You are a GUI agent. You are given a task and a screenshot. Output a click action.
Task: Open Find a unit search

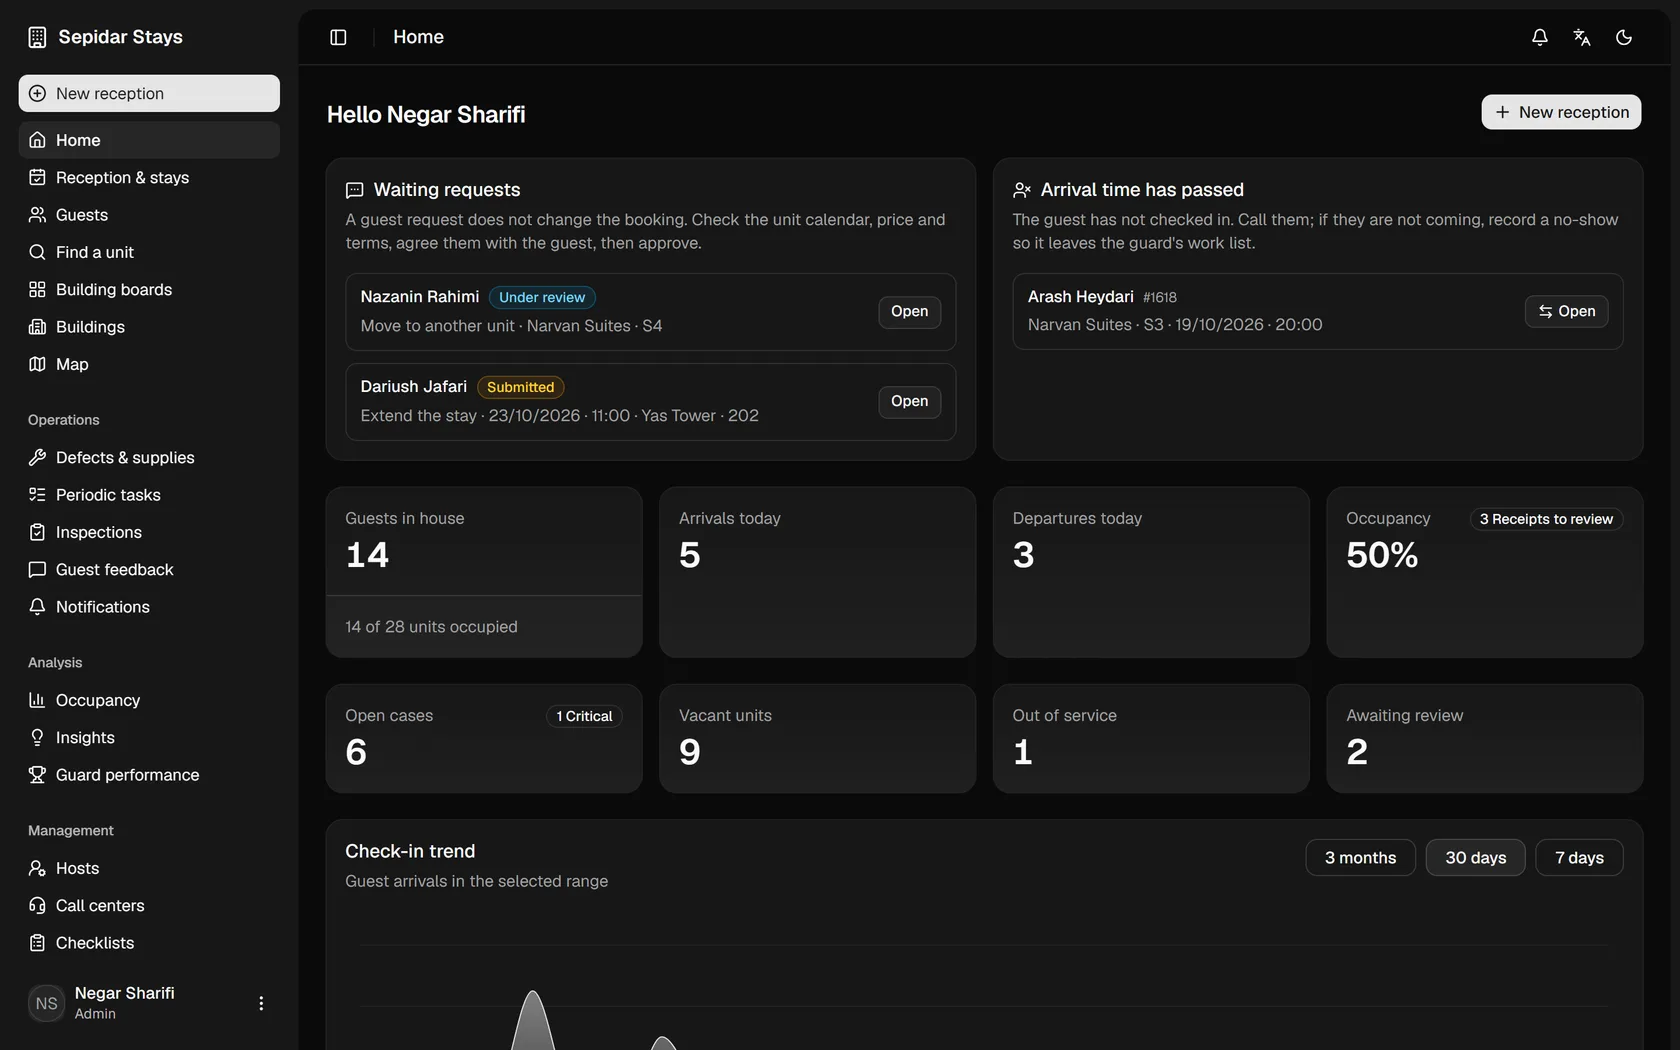[149, 252]
